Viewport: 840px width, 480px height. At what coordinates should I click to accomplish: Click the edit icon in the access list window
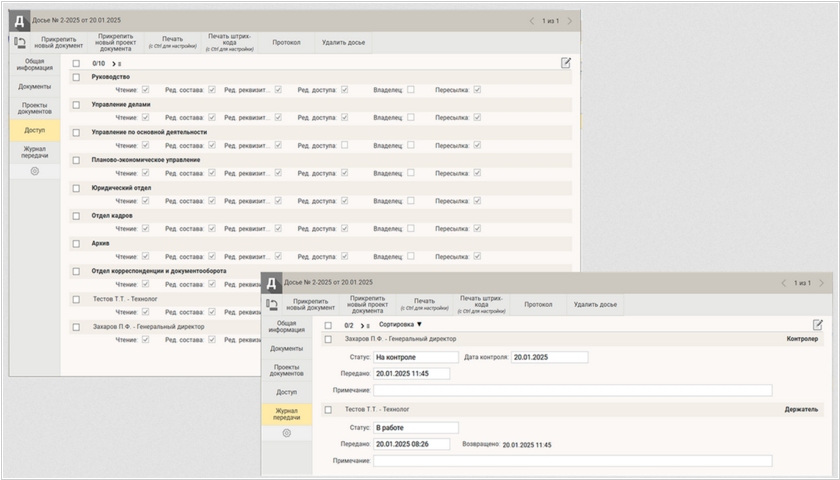[566, 63]
